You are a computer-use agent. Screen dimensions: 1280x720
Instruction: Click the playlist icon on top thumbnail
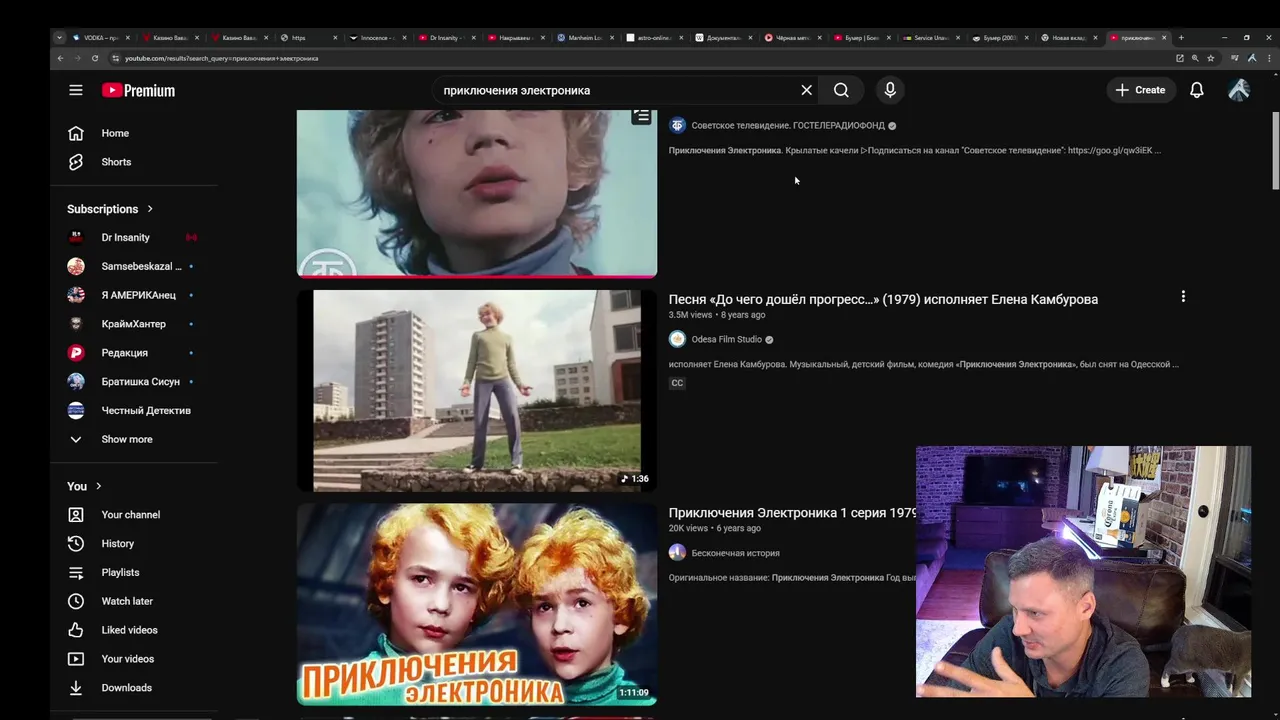(x=641, y=117)
